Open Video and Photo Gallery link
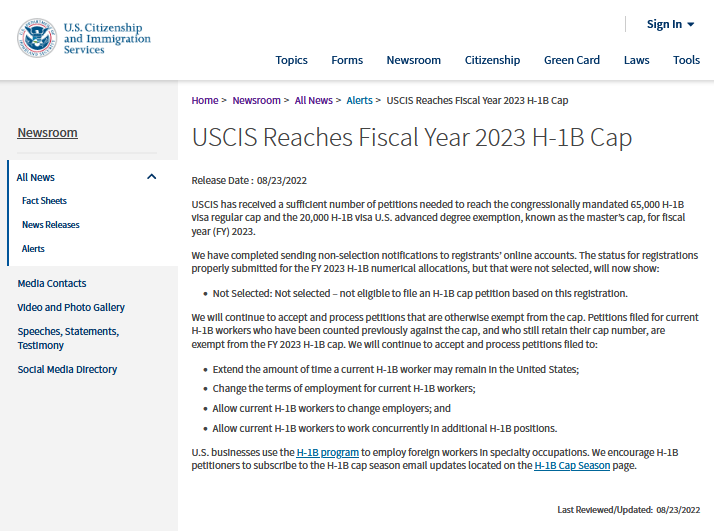This screenshot has height=531, width=714. (71, 307)
